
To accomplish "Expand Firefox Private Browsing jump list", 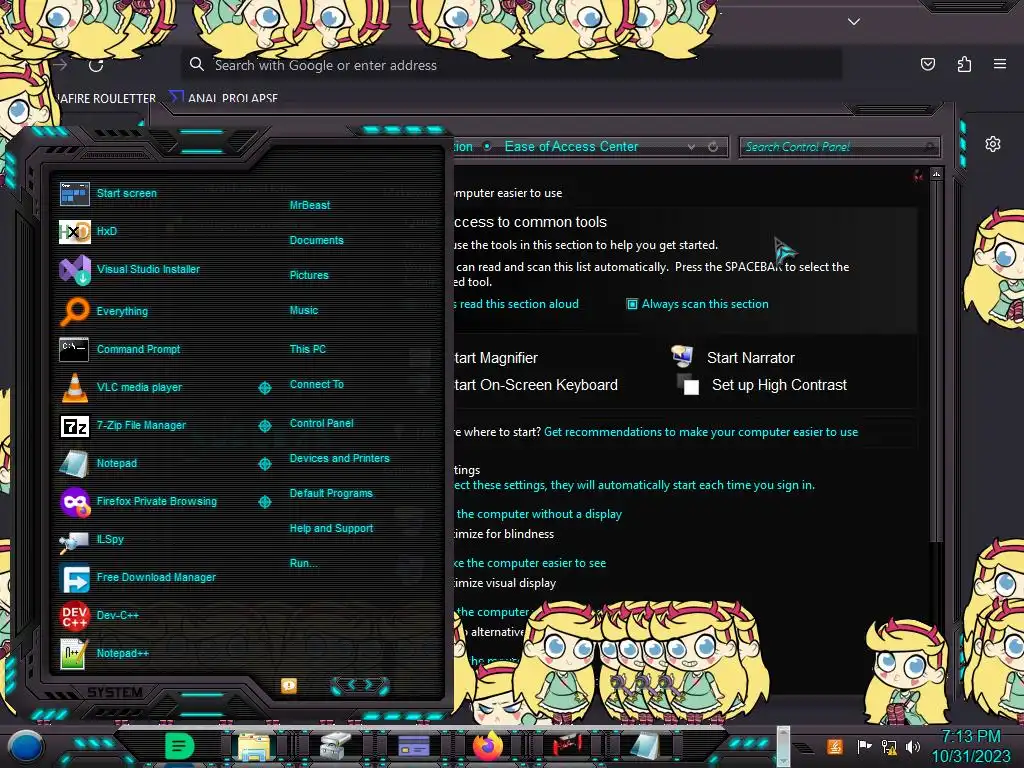I will coord(264,502).
